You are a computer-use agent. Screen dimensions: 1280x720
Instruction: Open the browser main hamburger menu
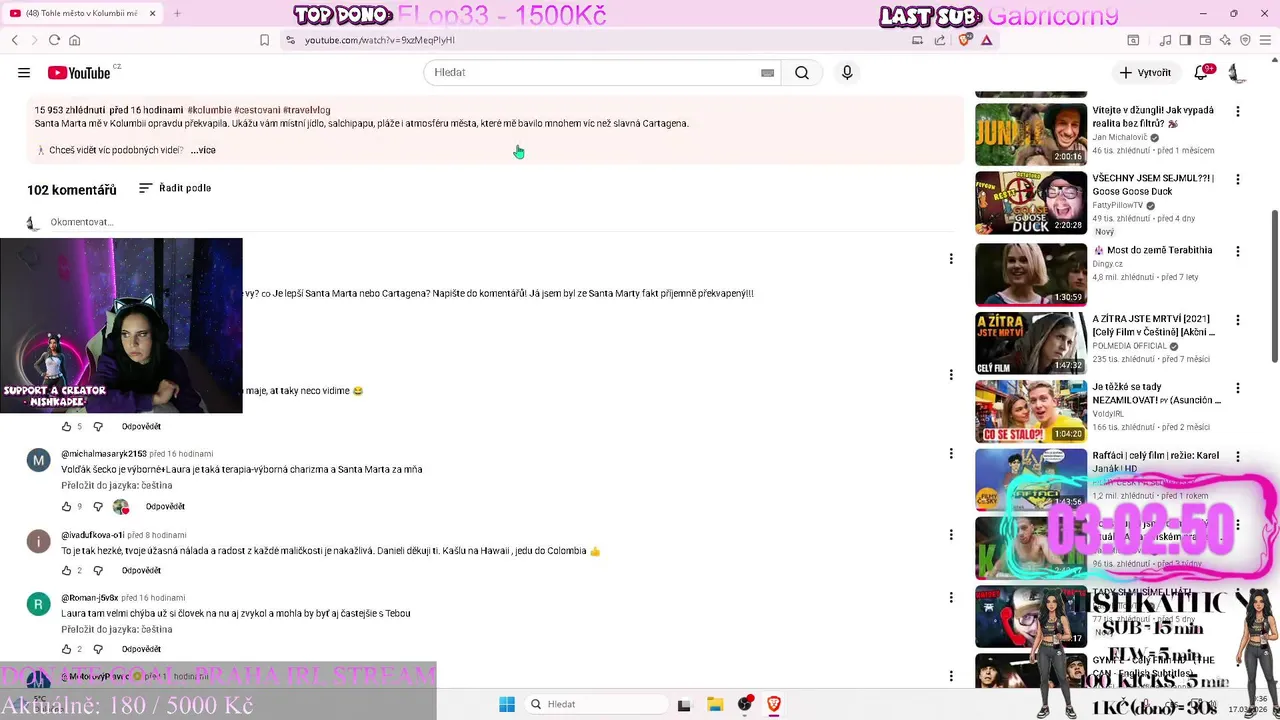coord(1265,40)
